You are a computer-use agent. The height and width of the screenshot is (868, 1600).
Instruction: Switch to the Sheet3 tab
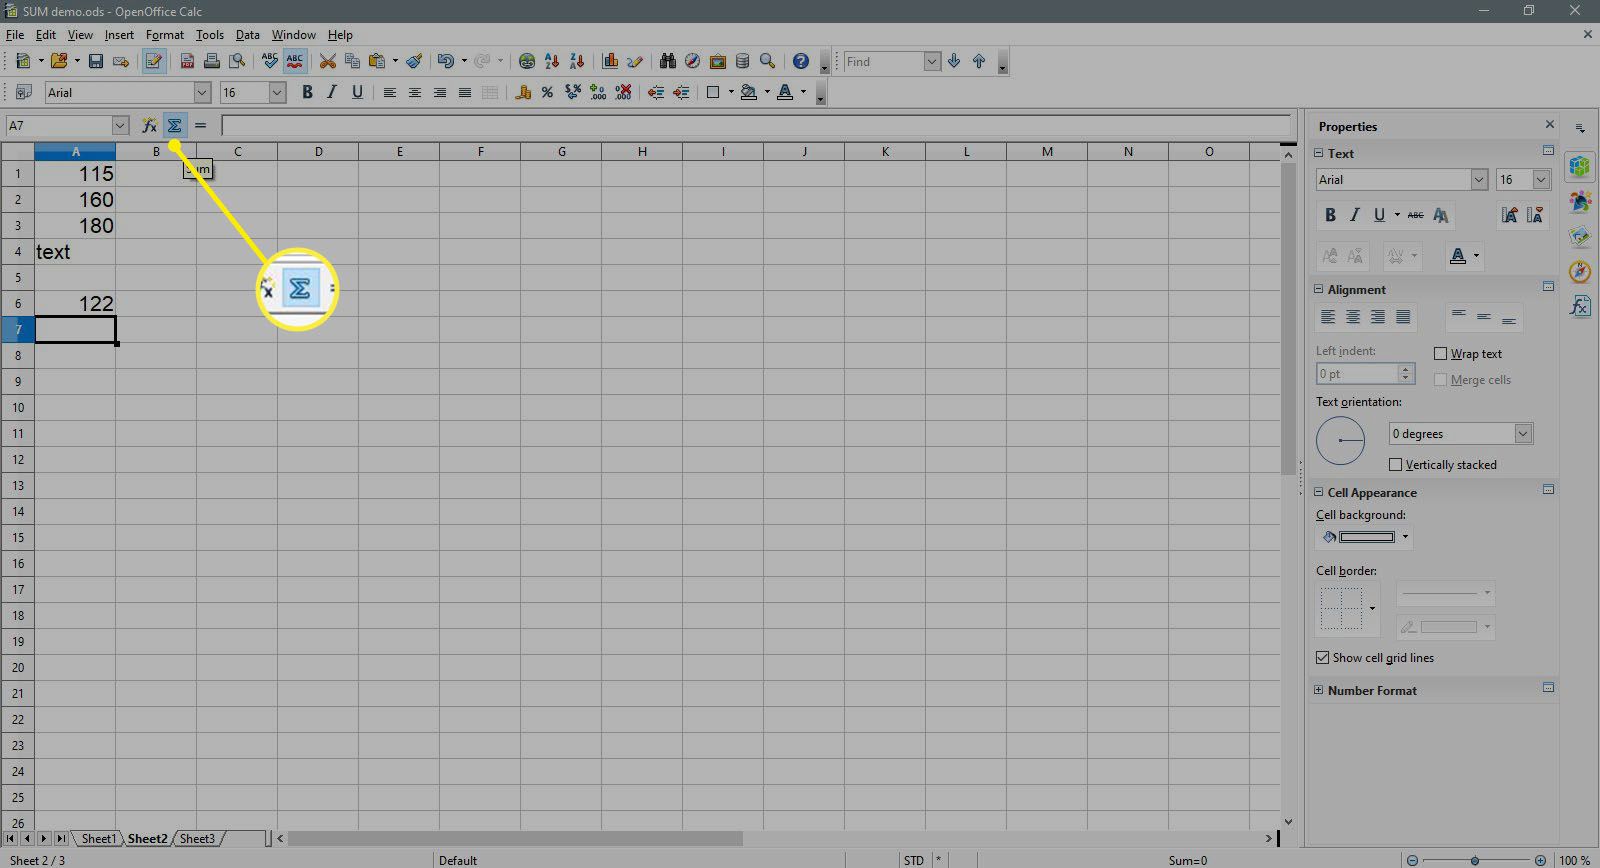197,838
